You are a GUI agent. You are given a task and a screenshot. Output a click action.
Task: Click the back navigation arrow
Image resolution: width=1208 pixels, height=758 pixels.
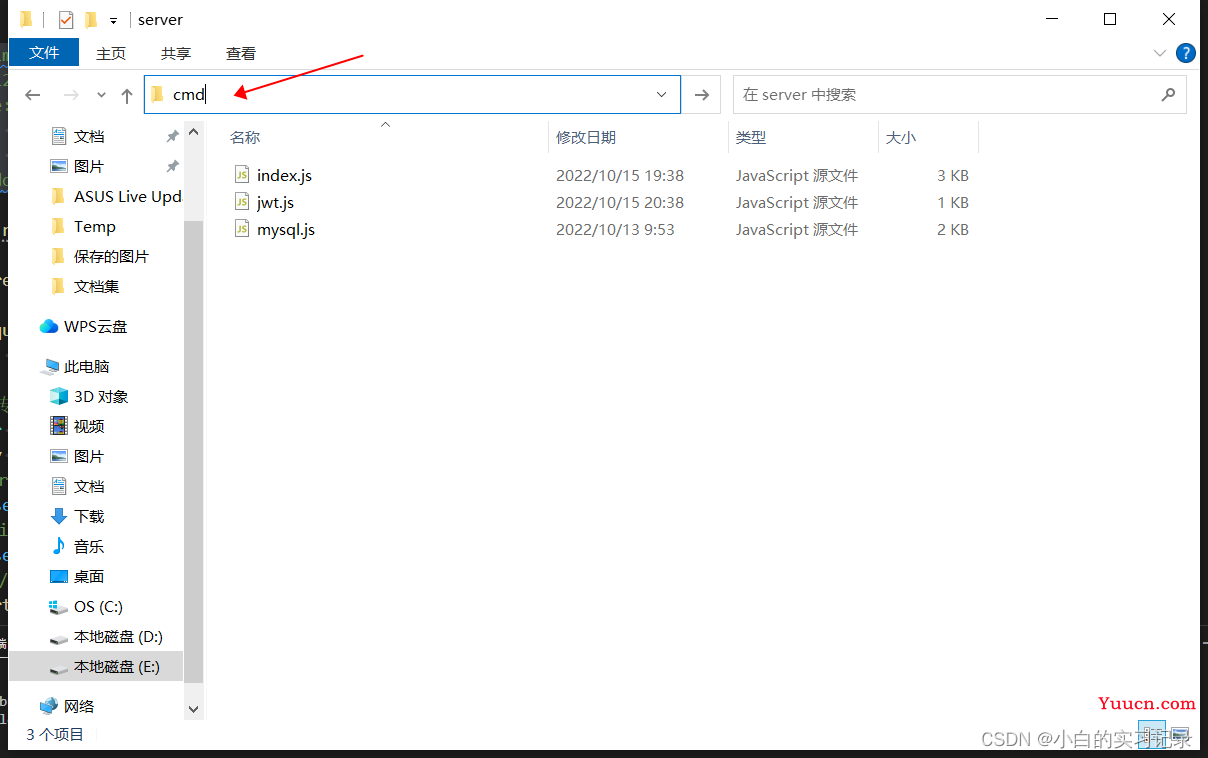33,95
